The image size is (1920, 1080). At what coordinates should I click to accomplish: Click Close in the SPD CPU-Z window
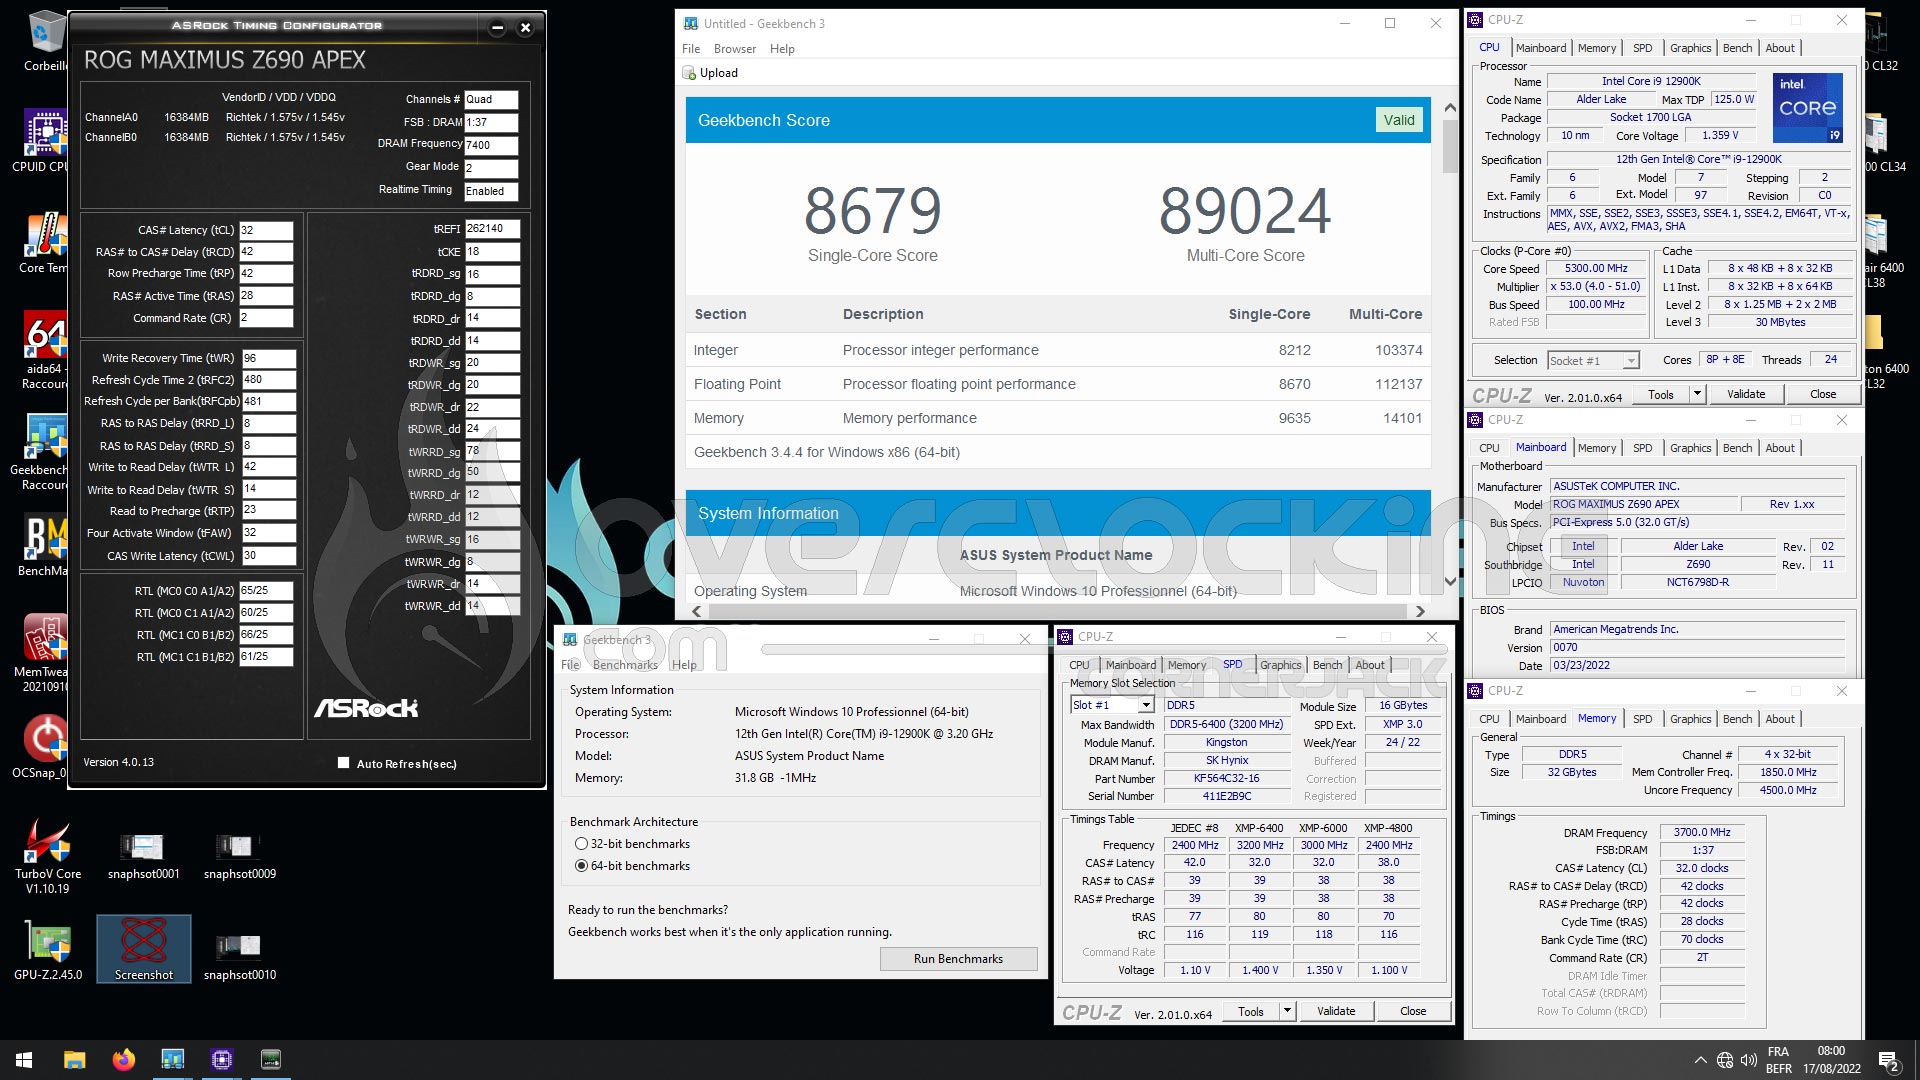click(x=1413, y=1011)
